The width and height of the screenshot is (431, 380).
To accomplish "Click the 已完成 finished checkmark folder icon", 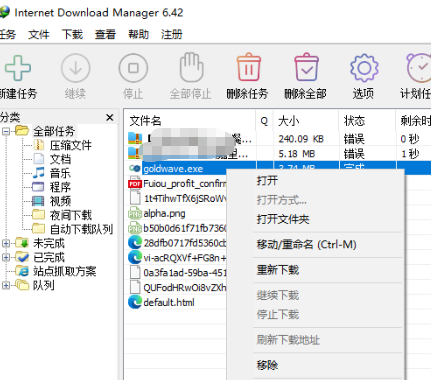I will pyautogui.click(x=22, y=257).
